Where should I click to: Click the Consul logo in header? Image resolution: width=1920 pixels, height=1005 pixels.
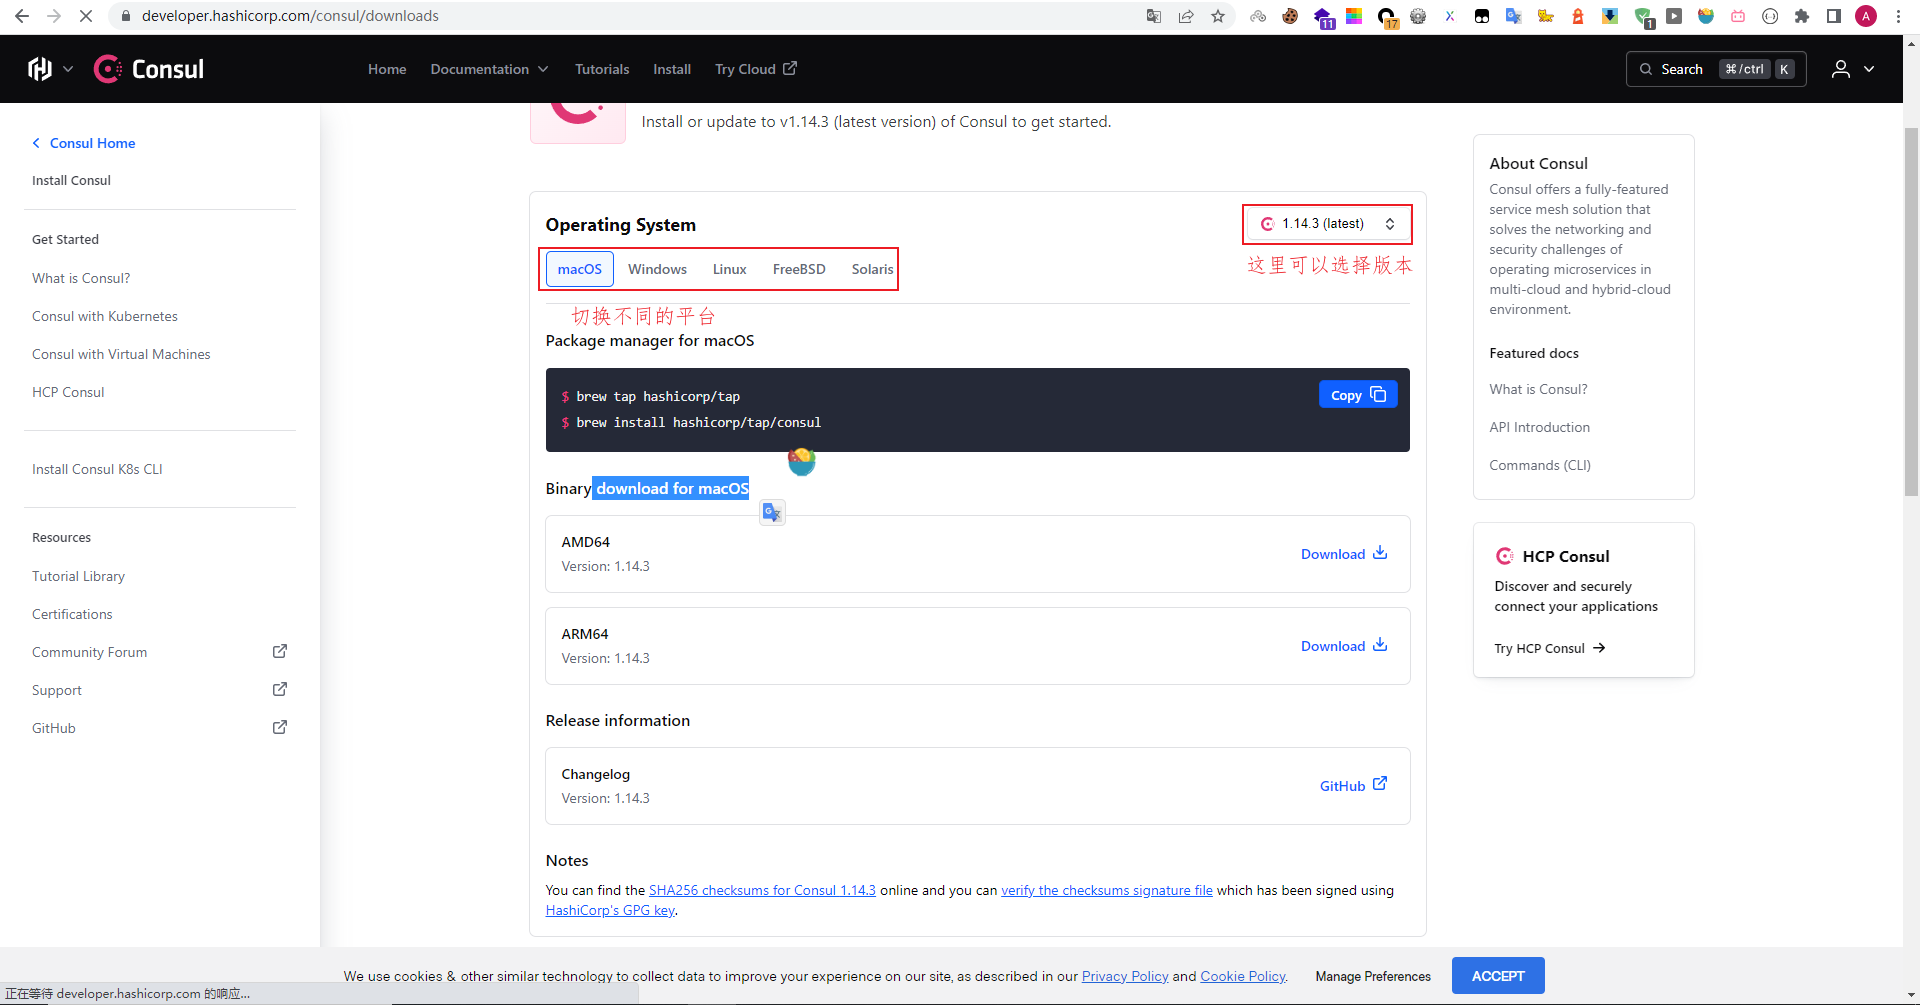click(x=149, y=69)
